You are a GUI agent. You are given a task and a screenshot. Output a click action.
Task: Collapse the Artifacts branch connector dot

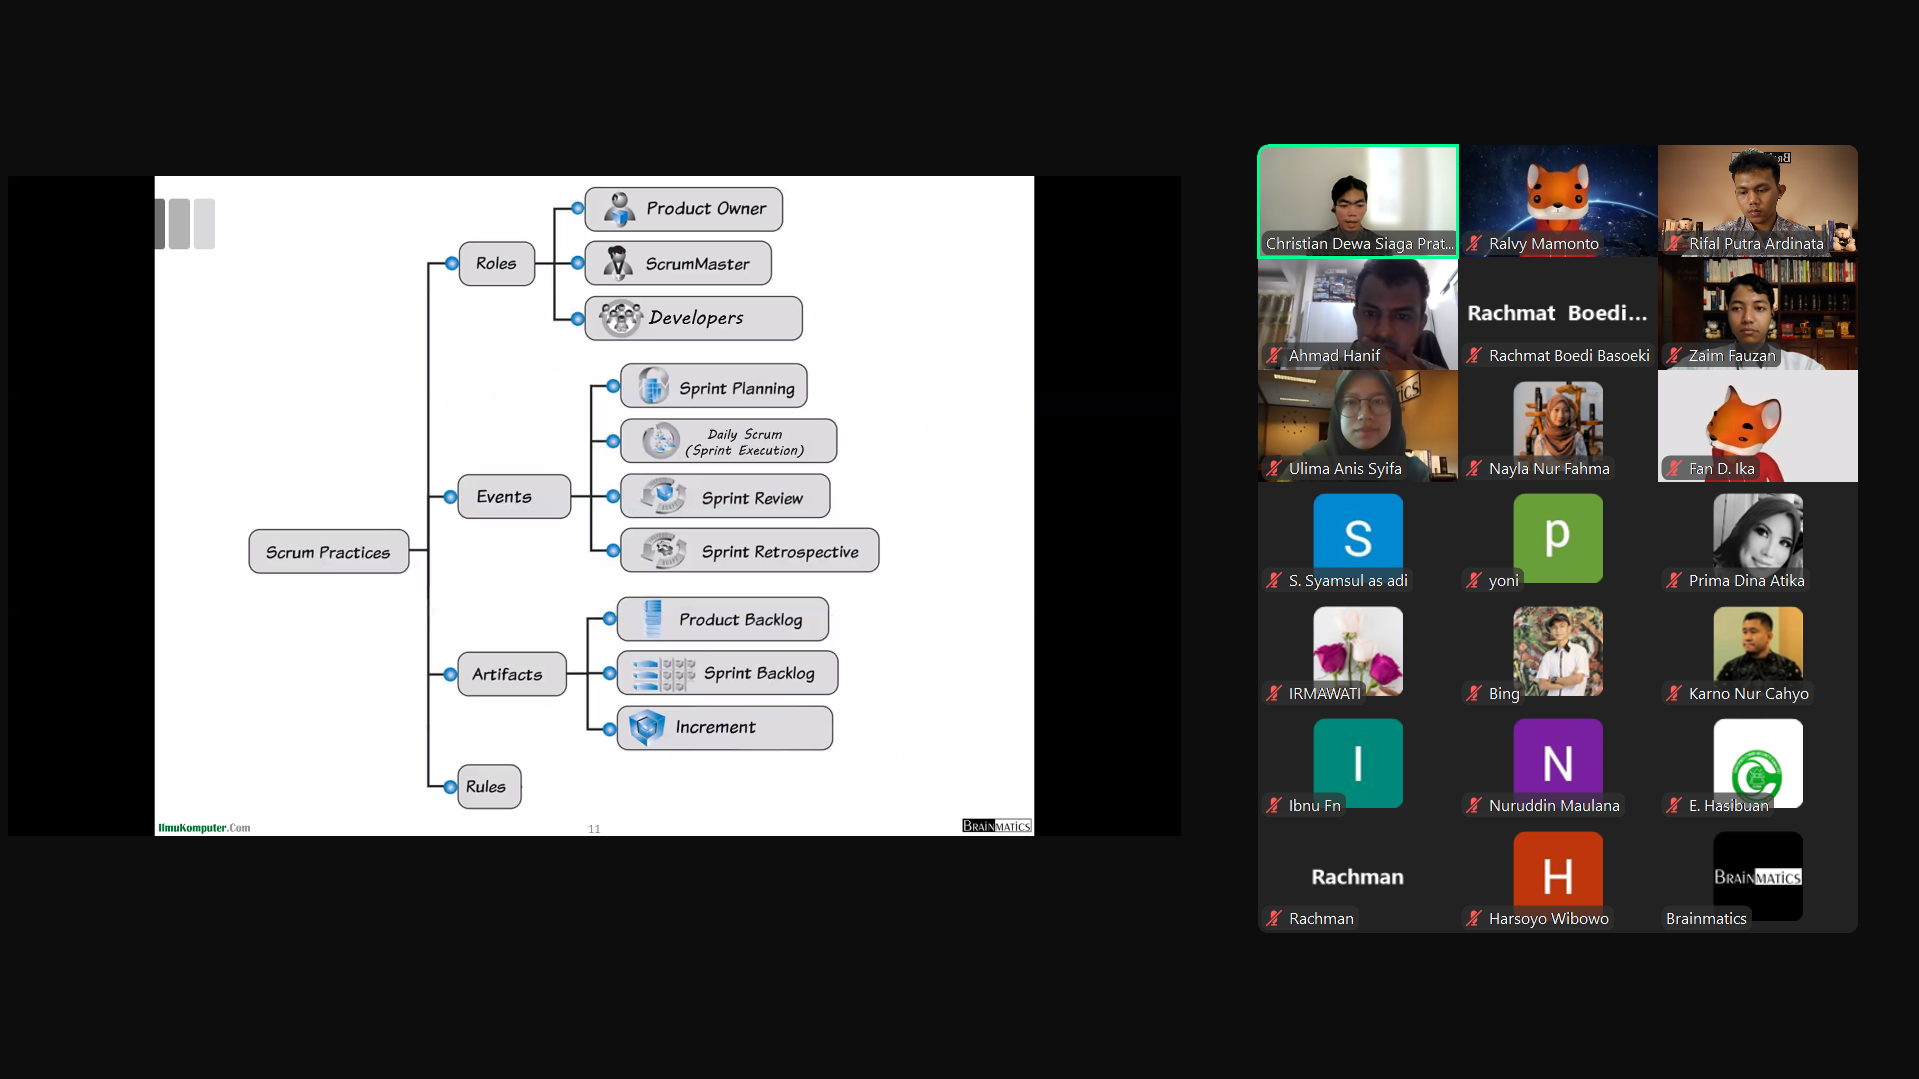point(451,675)
